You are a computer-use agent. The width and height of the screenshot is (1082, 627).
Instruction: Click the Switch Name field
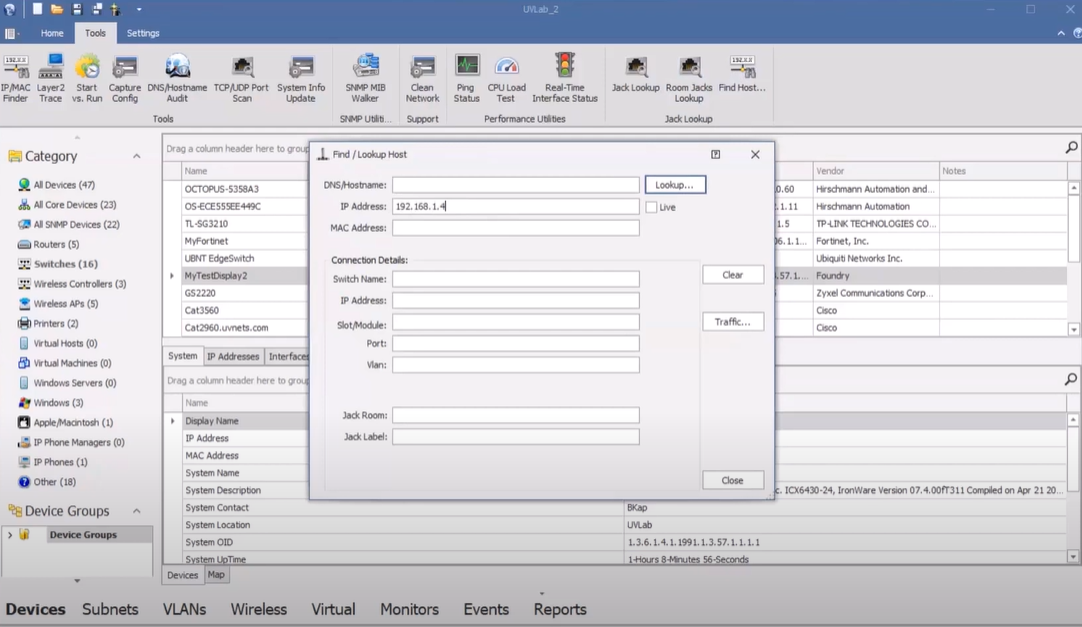click(x=515, y=279)
